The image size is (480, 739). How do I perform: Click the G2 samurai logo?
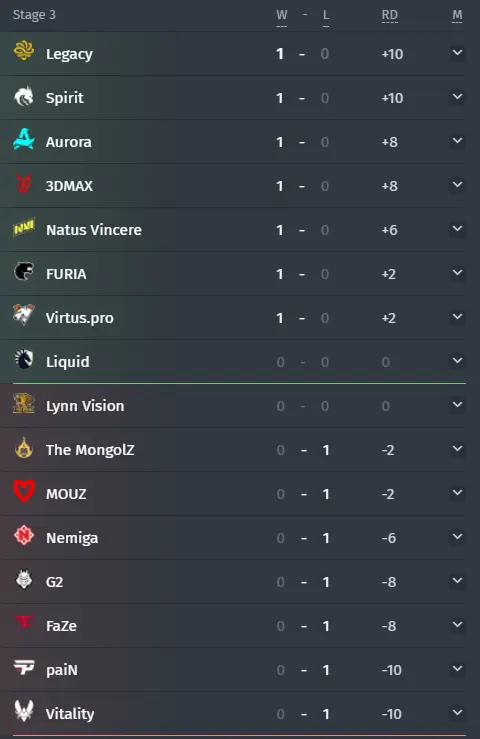point(24,580)
